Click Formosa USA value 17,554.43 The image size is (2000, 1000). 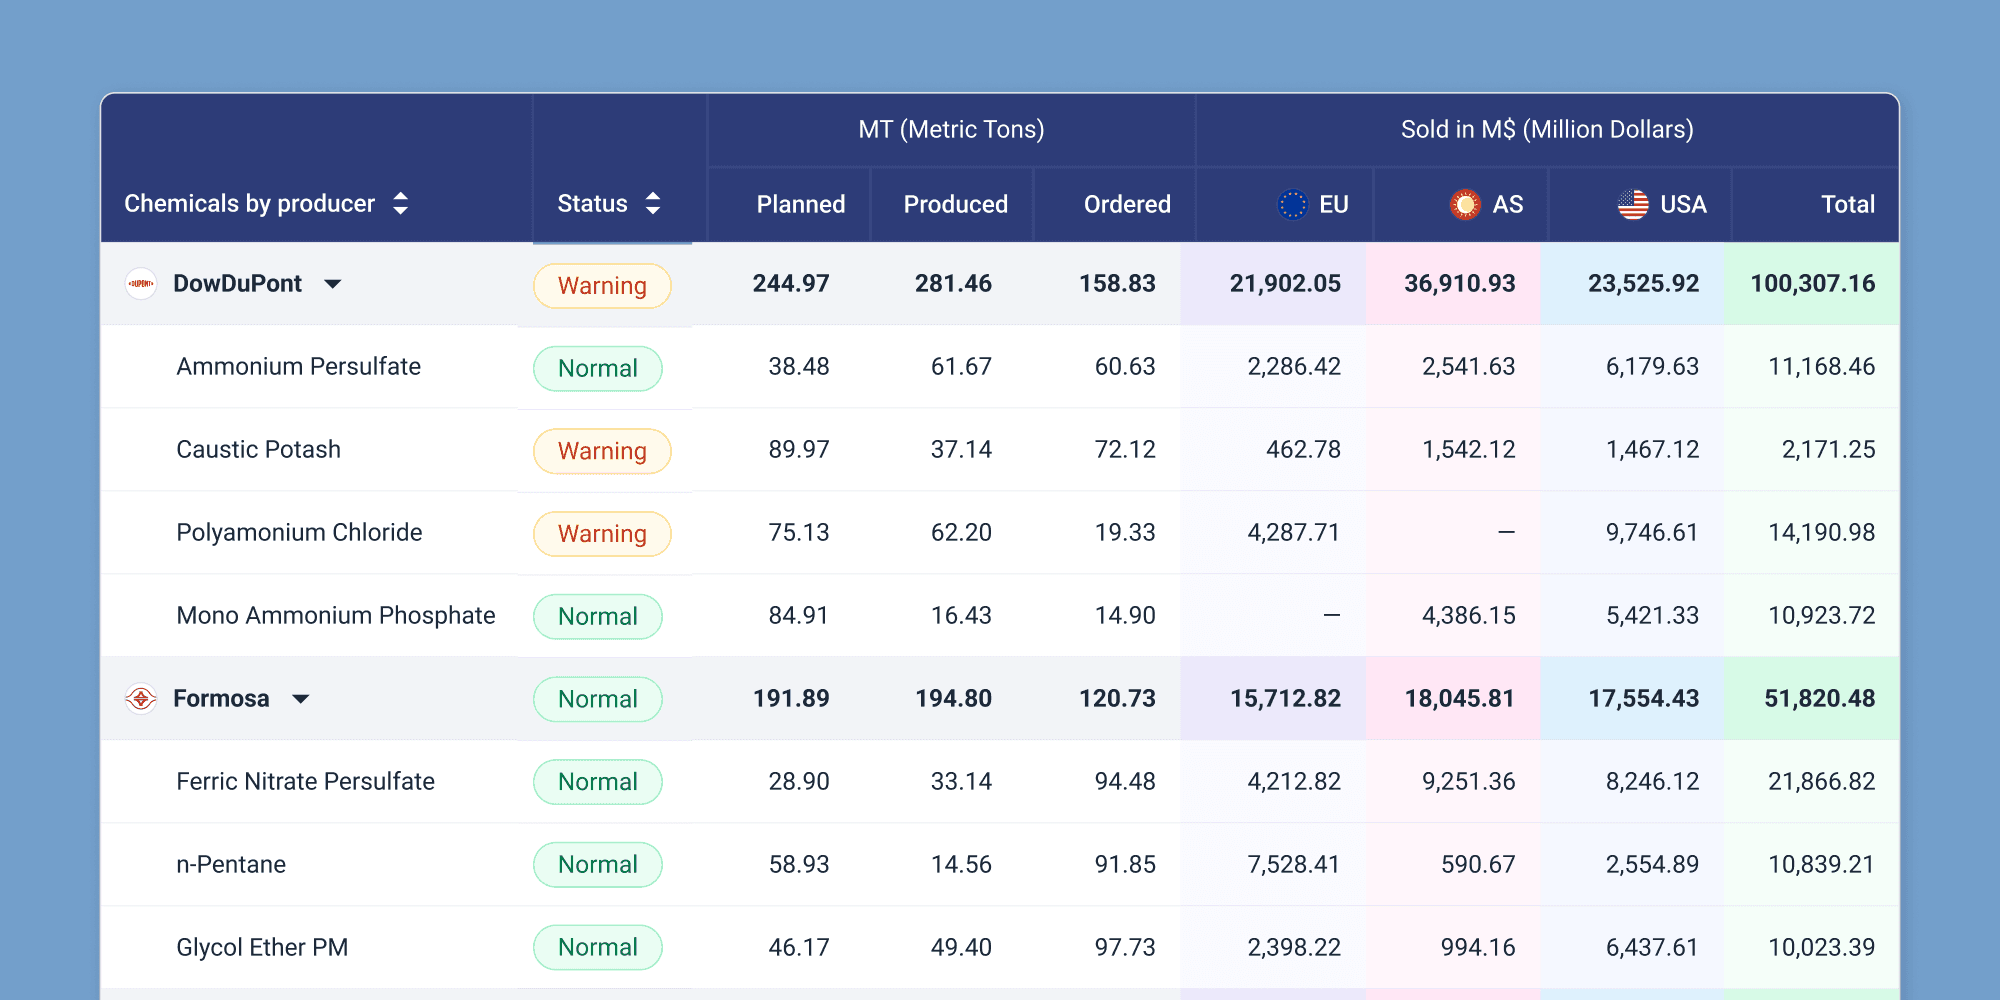[x=1644, y=698]
